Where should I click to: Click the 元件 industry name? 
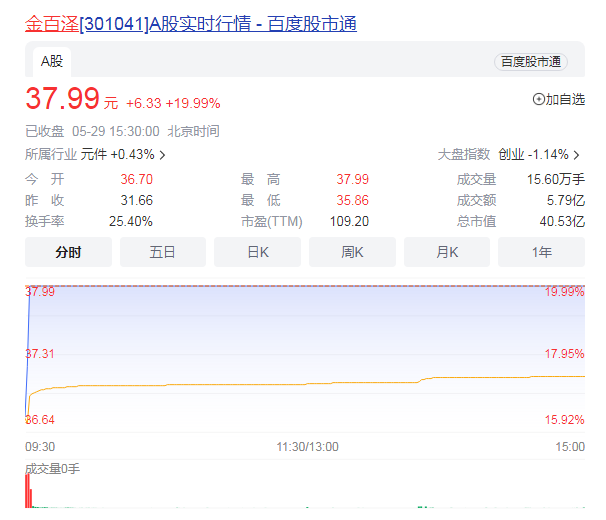coord(94,155)
